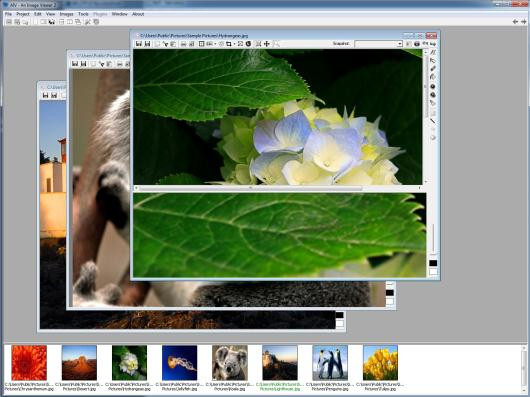Screen dimensions: 530x397
Task: Click the thumbnail strip's vertical scrollbar
Action: pyautogui.click(x=524, y=368)
